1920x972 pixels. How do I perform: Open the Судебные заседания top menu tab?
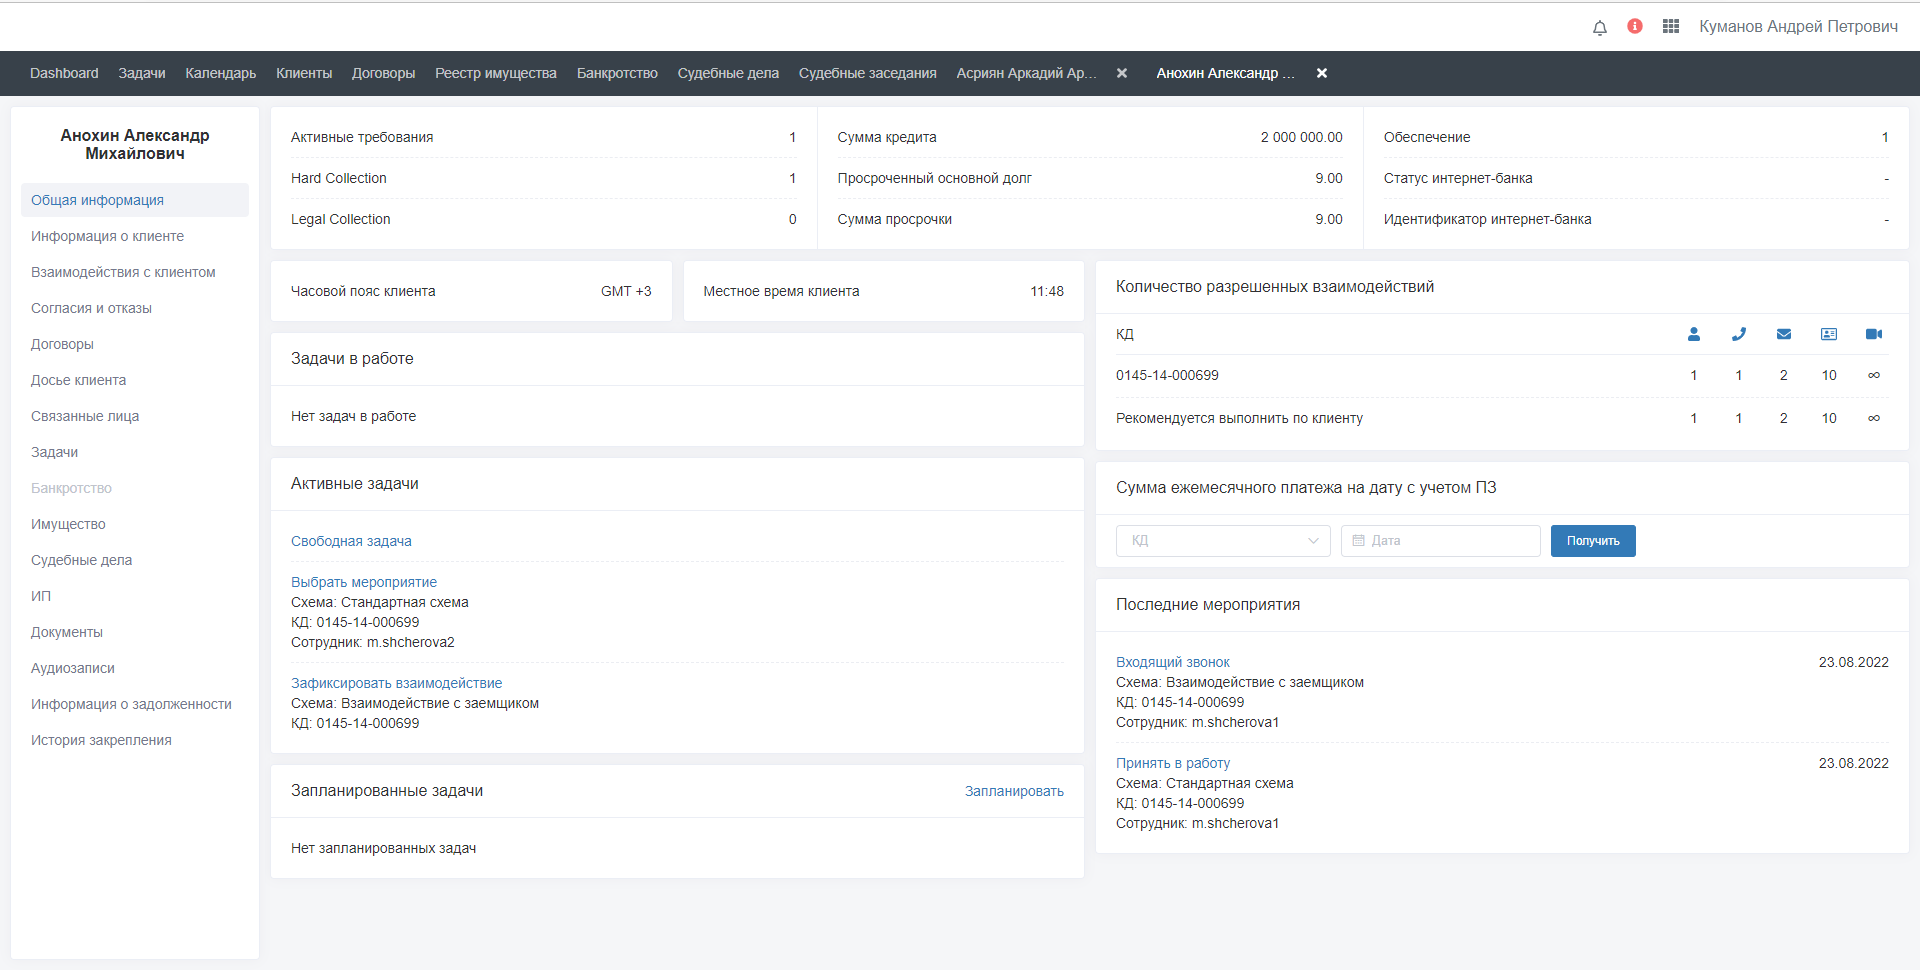pyautogui.click(x=867, y=73)
